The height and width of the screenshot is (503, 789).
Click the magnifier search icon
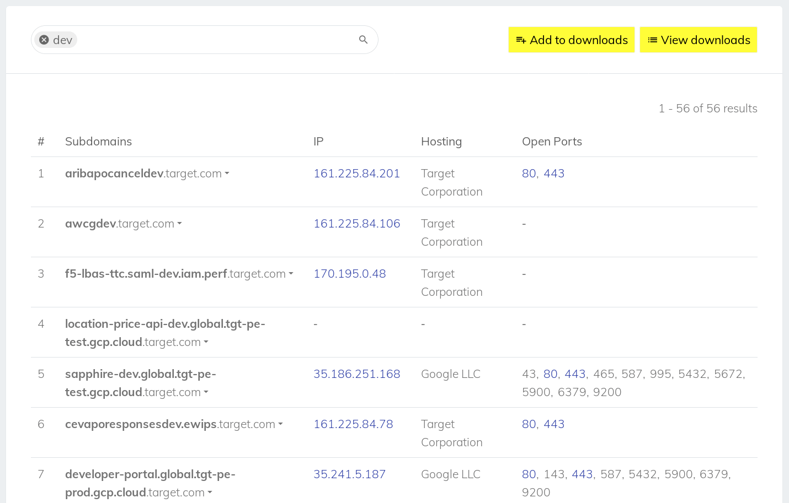pos(363,40)
